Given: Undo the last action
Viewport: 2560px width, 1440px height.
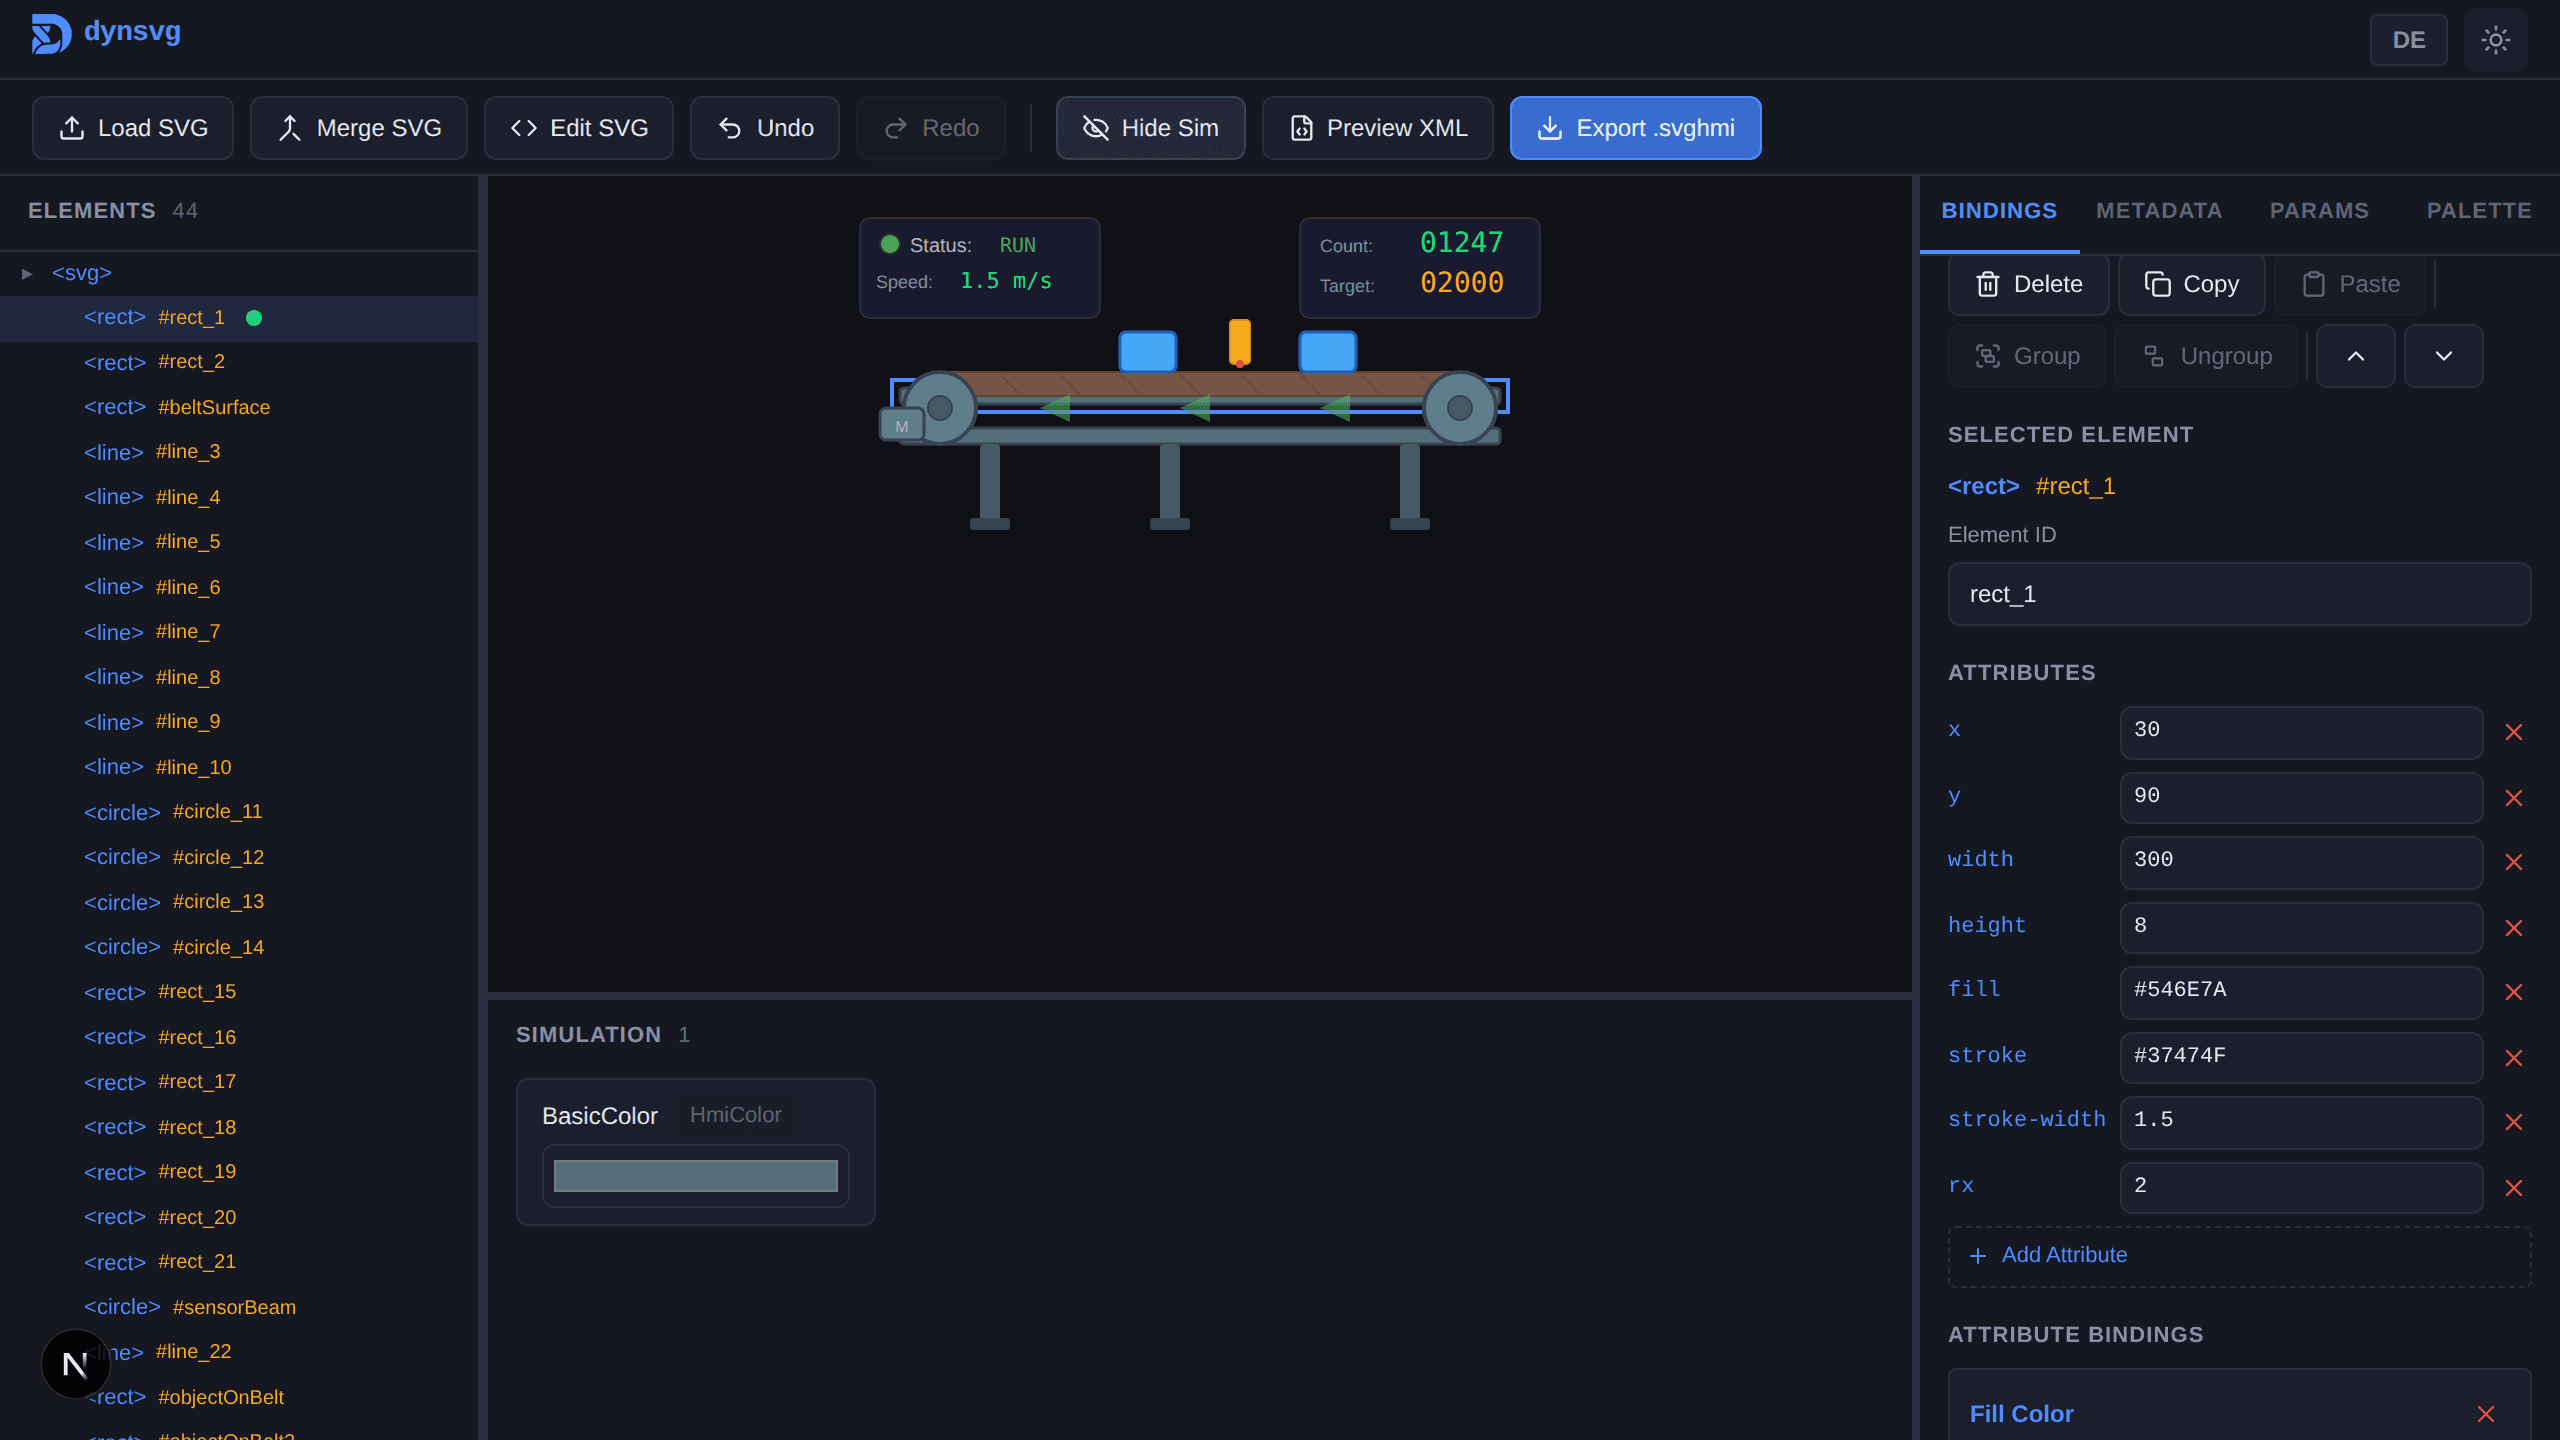Looking at the screenshot, I should pos(764,127).
